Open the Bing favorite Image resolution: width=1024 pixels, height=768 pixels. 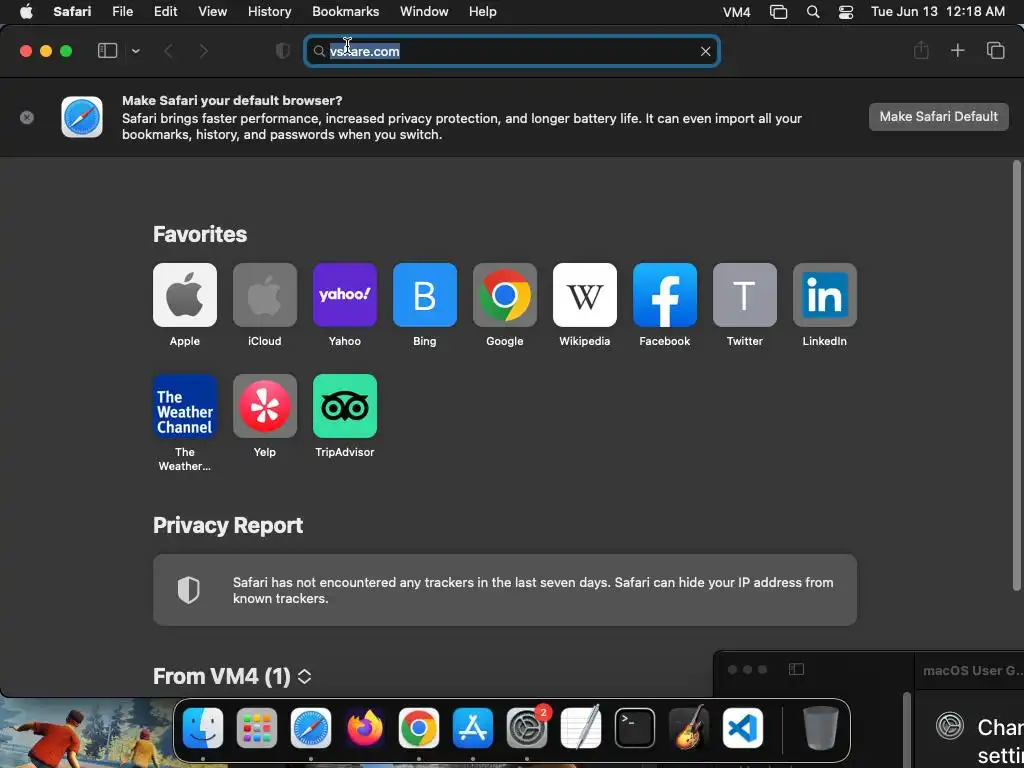[424, 295]
